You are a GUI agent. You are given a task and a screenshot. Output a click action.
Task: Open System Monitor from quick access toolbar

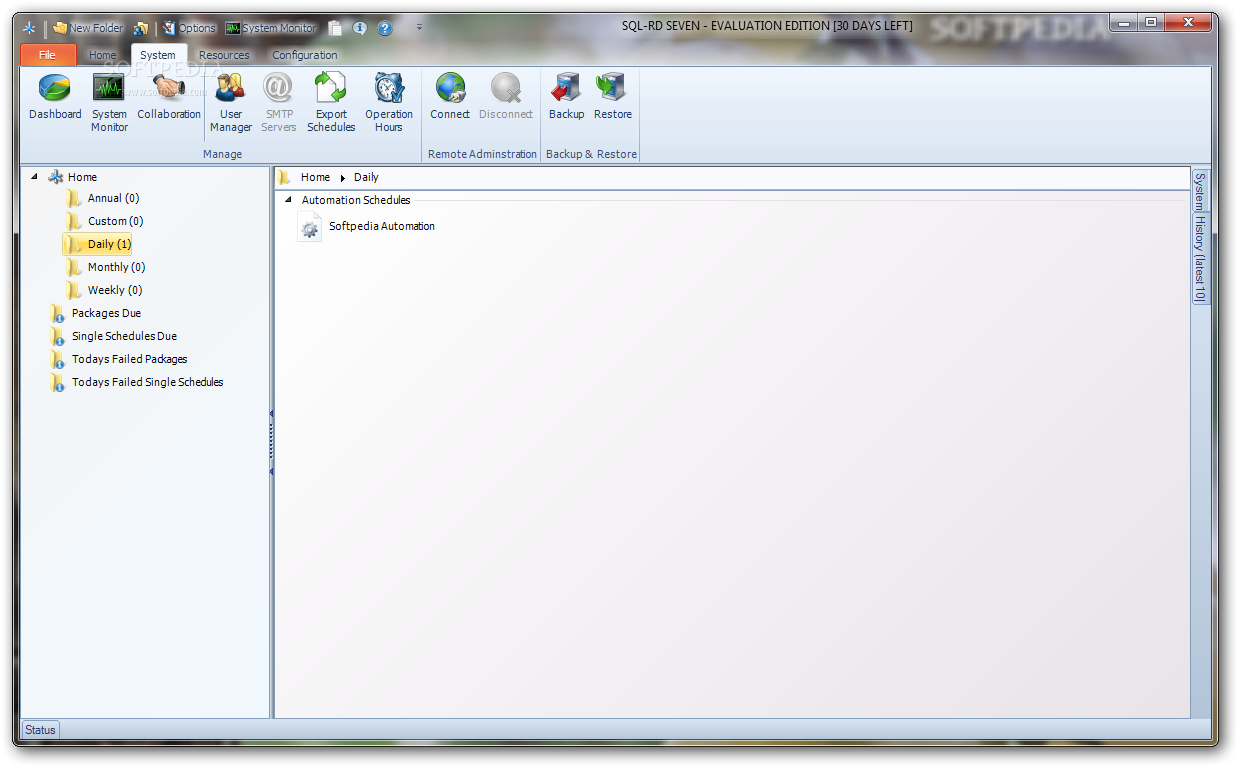coord(270,28)
